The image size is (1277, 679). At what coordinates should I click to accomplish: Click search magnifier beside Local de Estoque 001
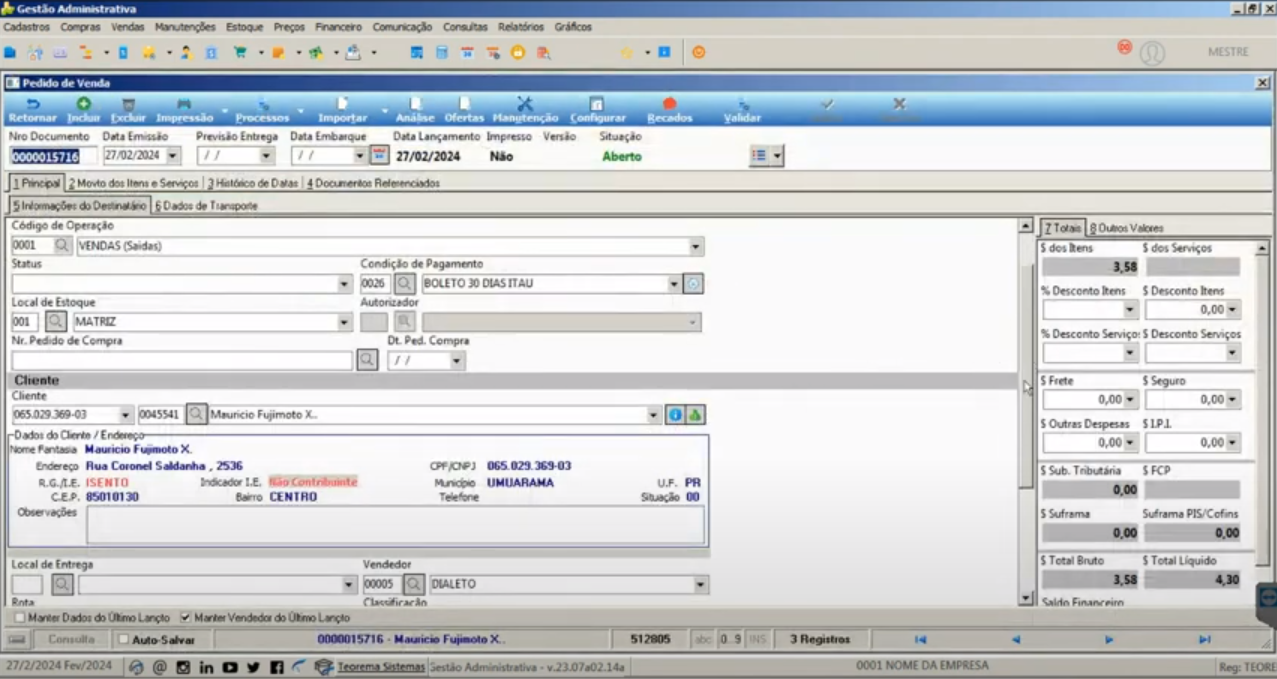click(56, 322)
